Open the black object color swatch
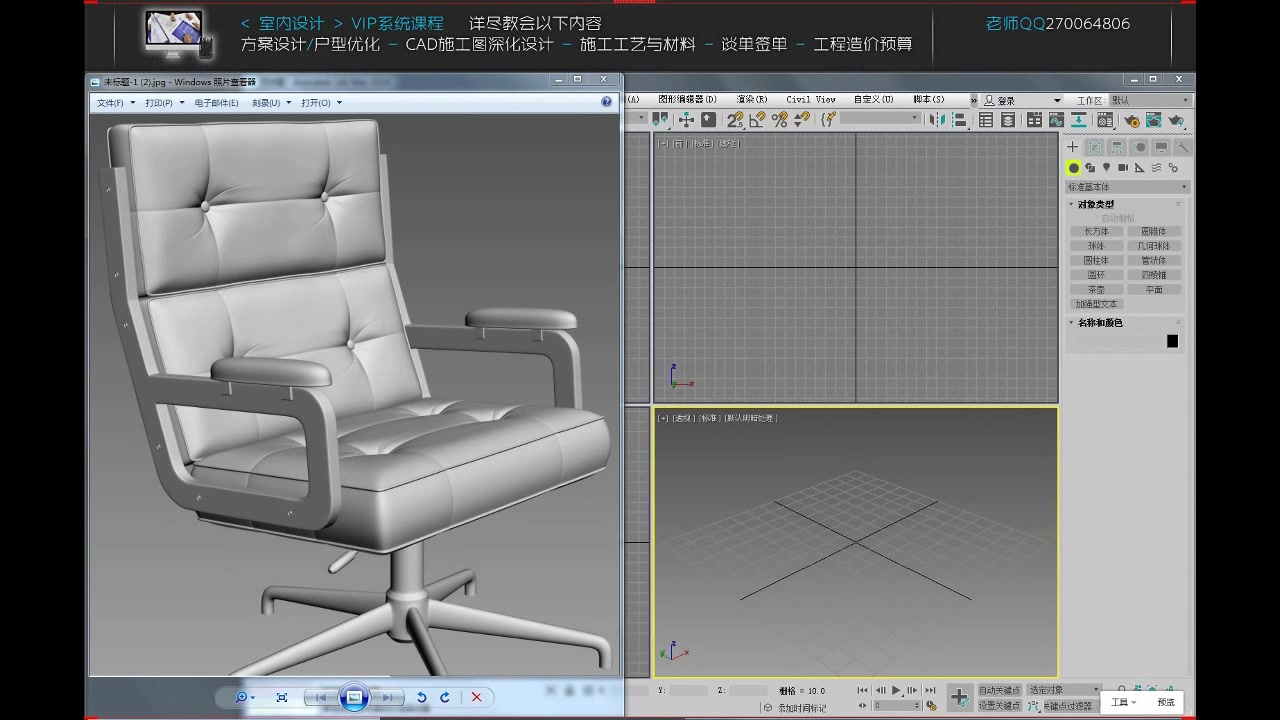 tap(1172, 341)
